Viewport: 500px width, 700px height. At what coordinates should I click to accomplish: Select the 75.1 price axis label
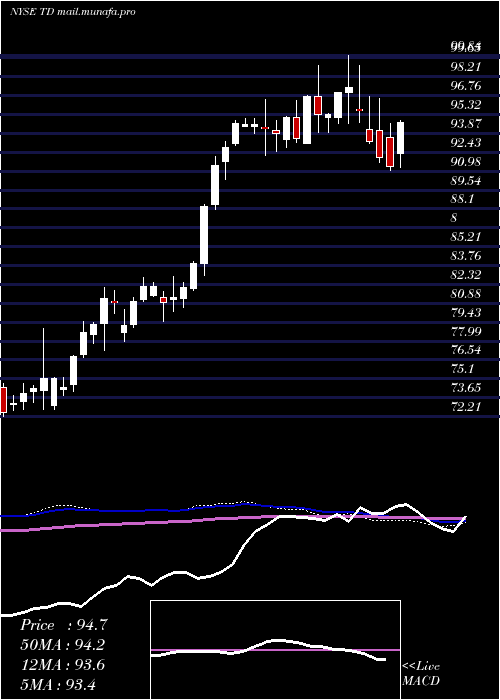tap(462, 369)
